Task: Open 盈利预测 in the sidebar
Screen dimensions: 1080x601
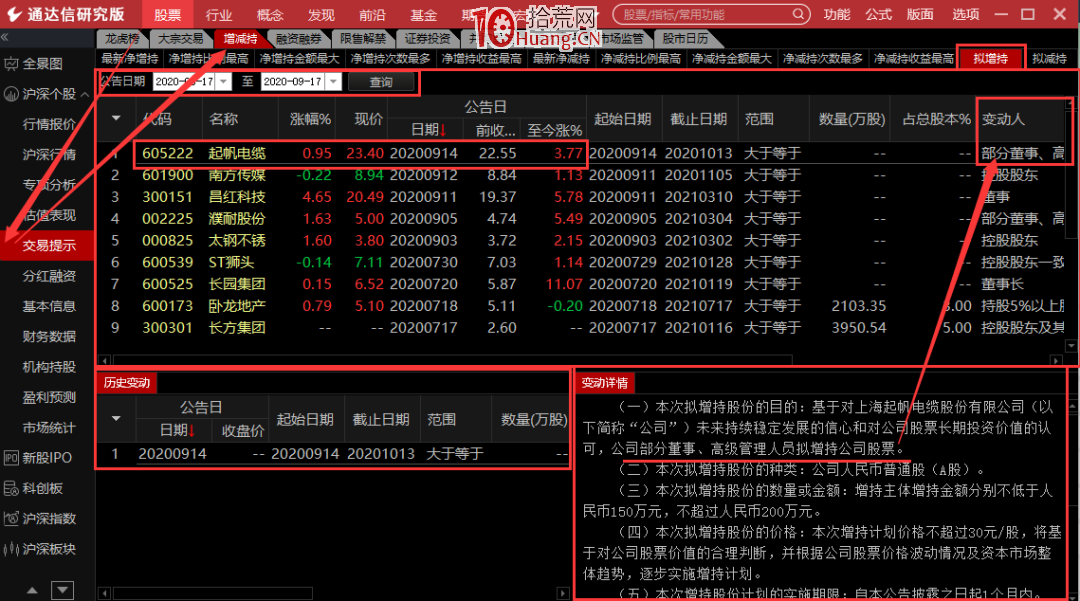Action: tap(48, 397)
